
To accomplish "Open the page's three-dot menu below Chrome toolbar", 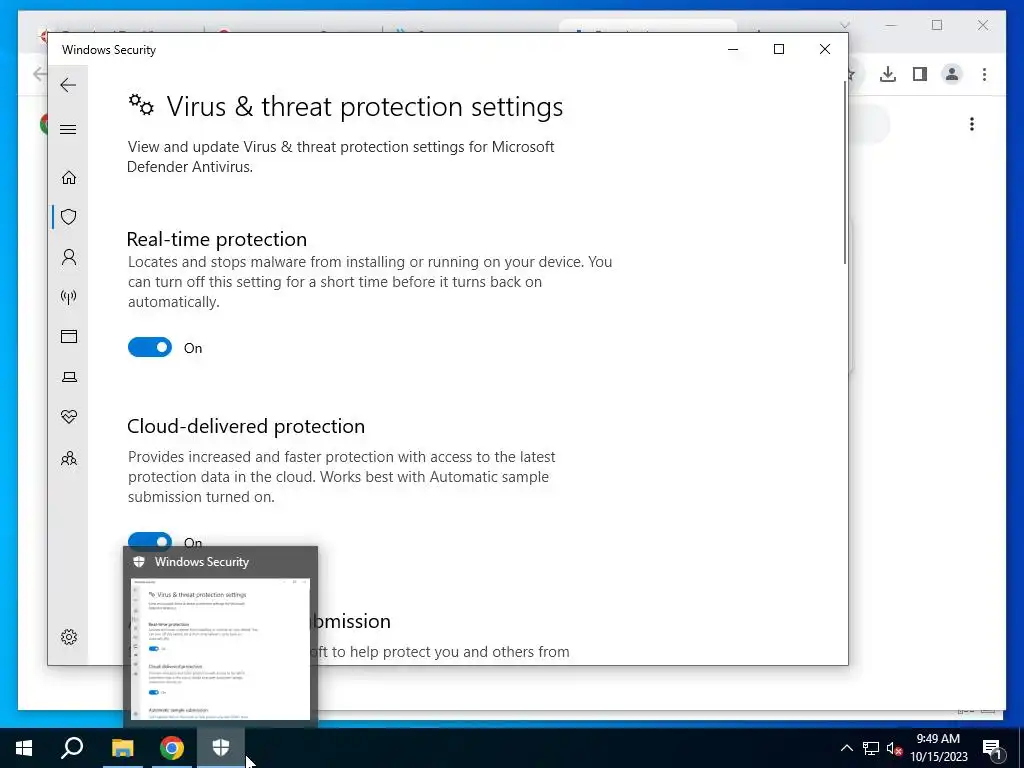I will (x=972, y=124).
